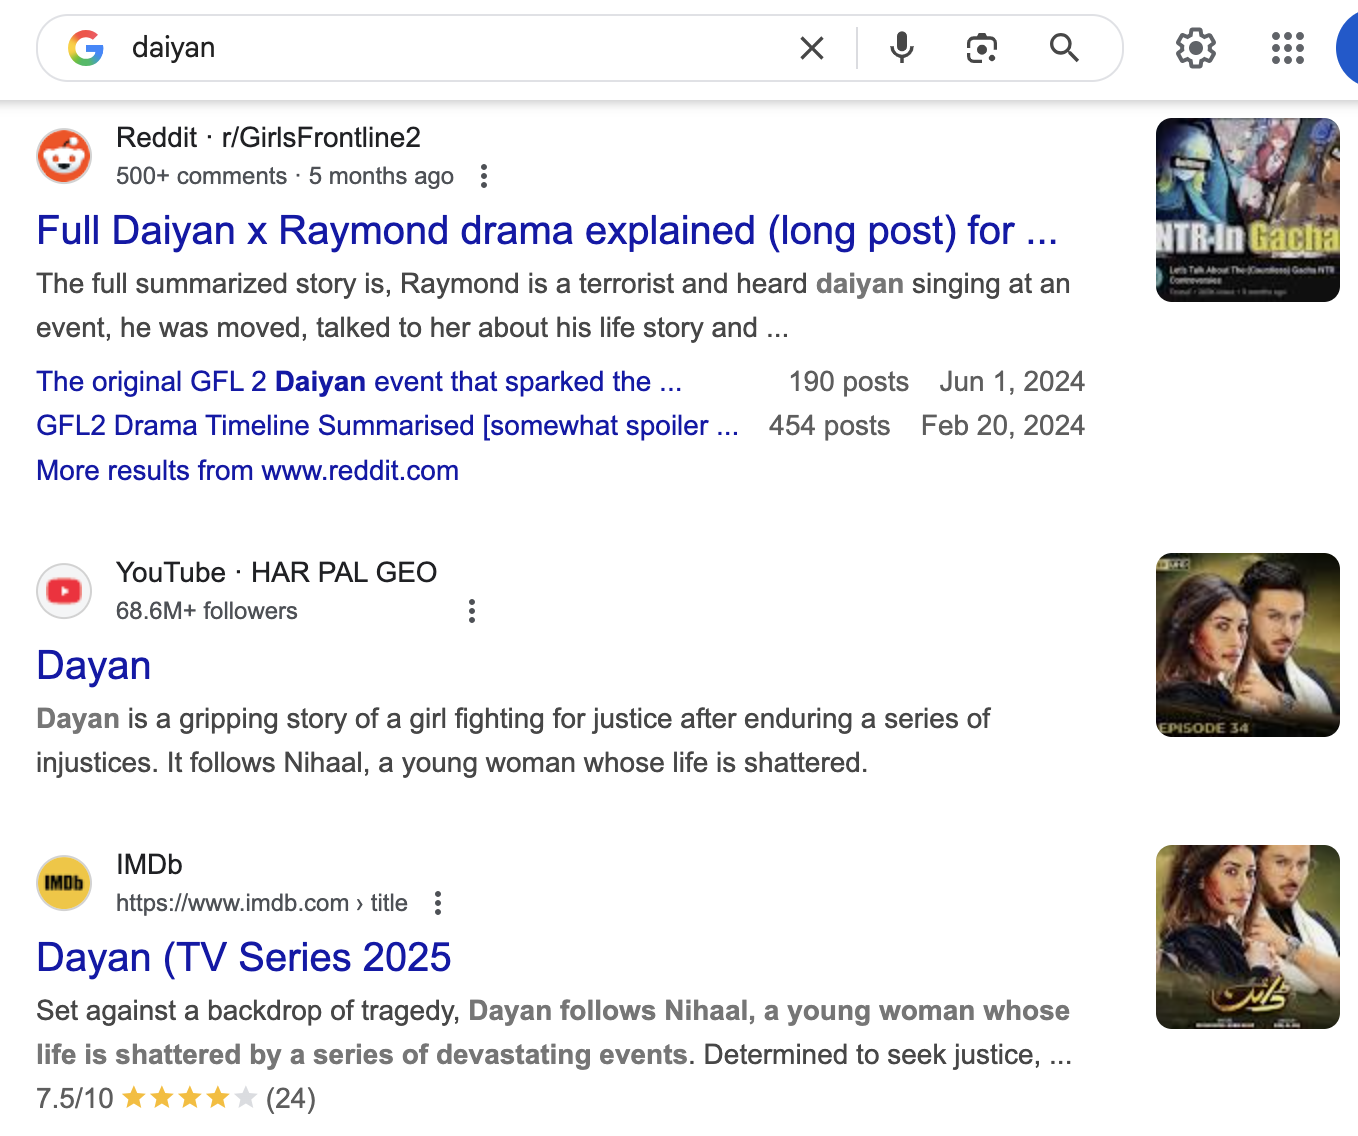The width and height of the screenshot is (1358, 1136).
Task: Click https://www.imdb.com › title URL text
Action: (262, 904)
